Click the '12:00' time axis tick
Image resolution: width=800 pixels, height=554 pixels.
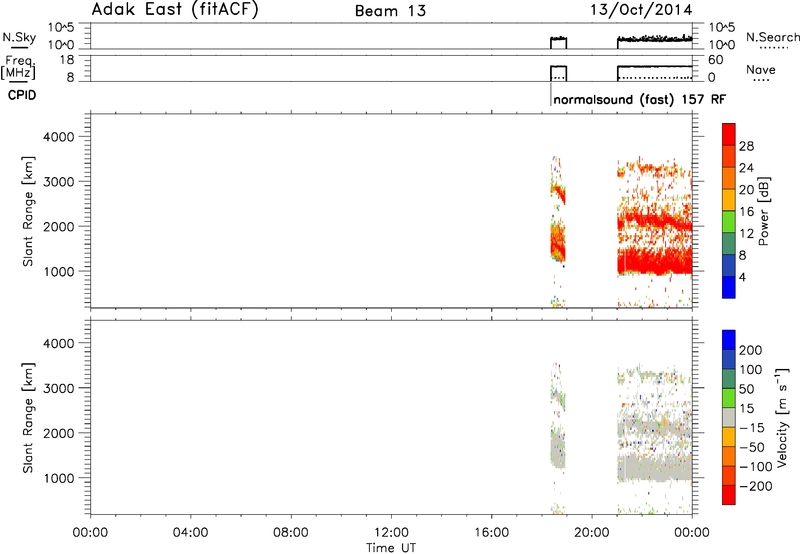[x=391, y=533]
